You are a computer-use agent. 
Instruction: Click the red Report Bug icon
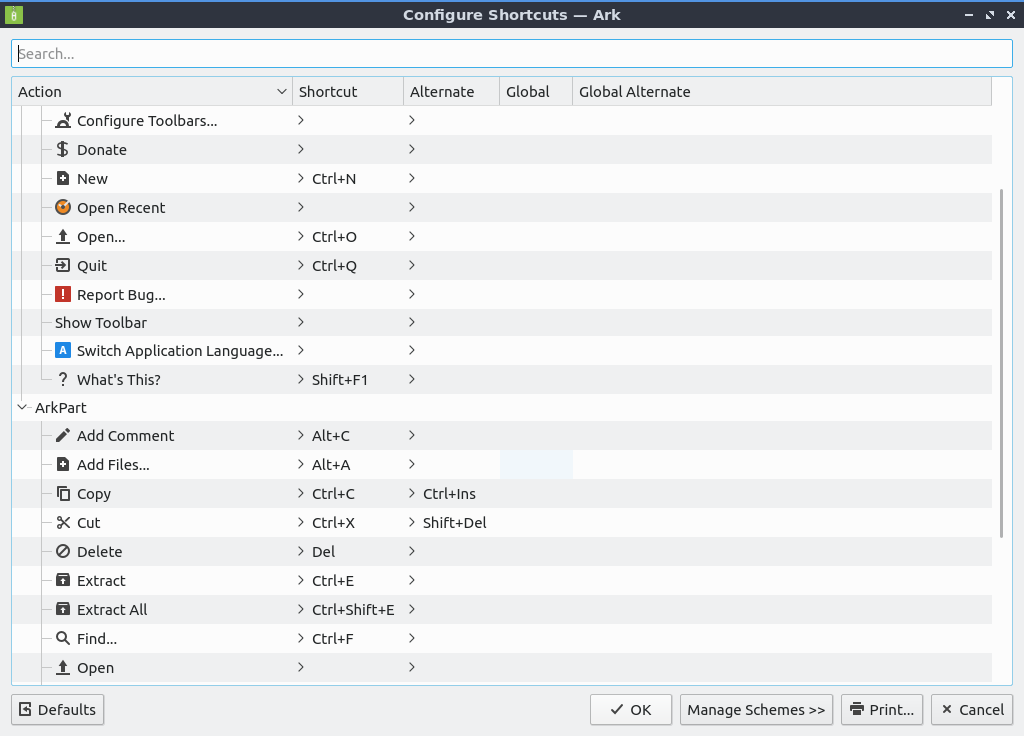pos(63,295)
